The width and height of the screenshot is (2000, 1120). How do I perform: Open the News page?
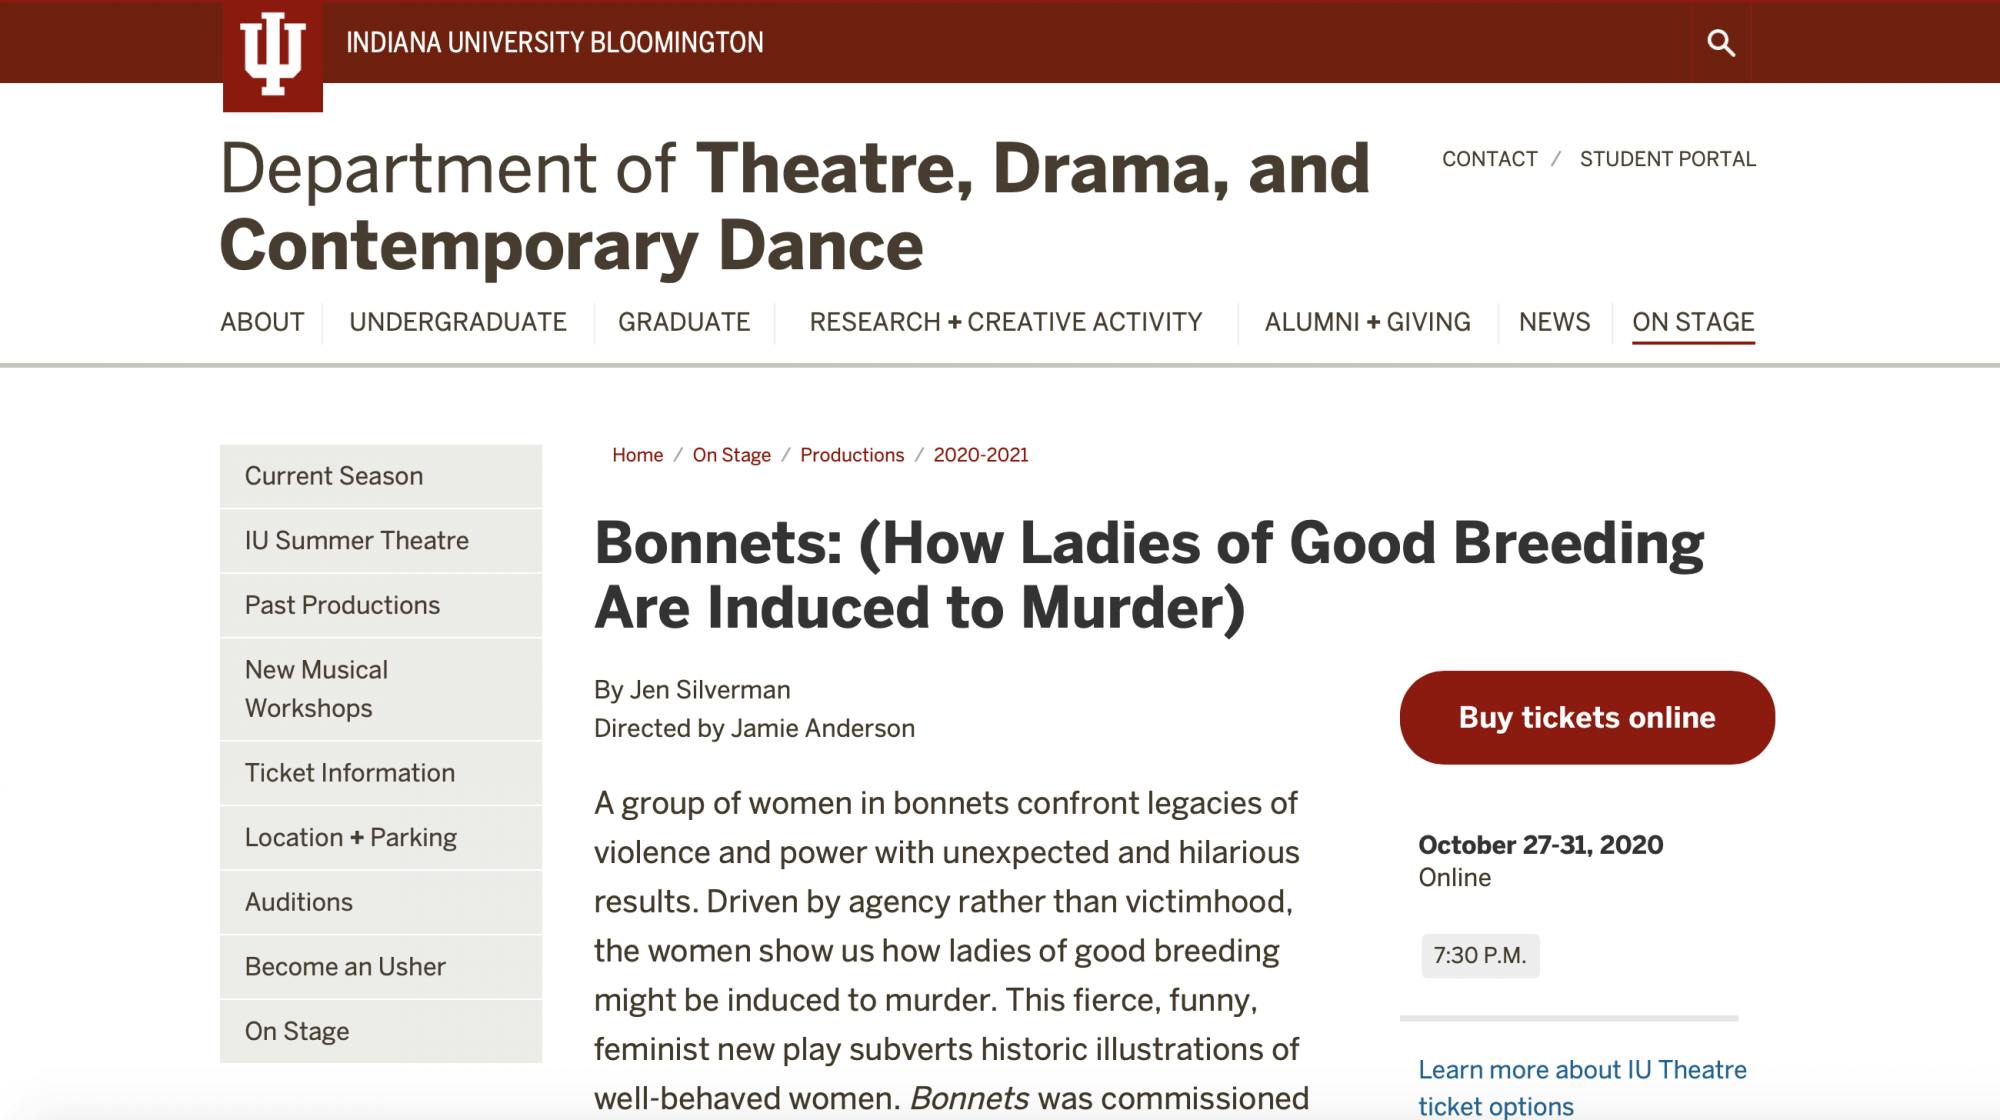(1554, 322)
